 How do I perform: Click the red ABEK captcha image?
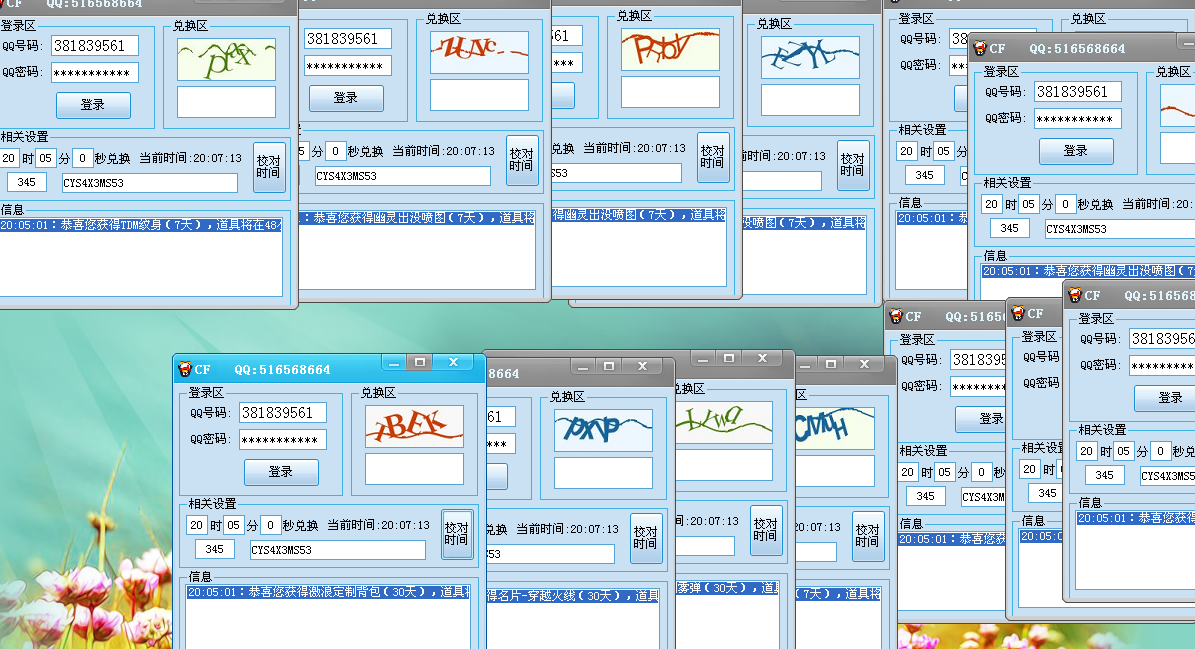(x=415, y=427)
